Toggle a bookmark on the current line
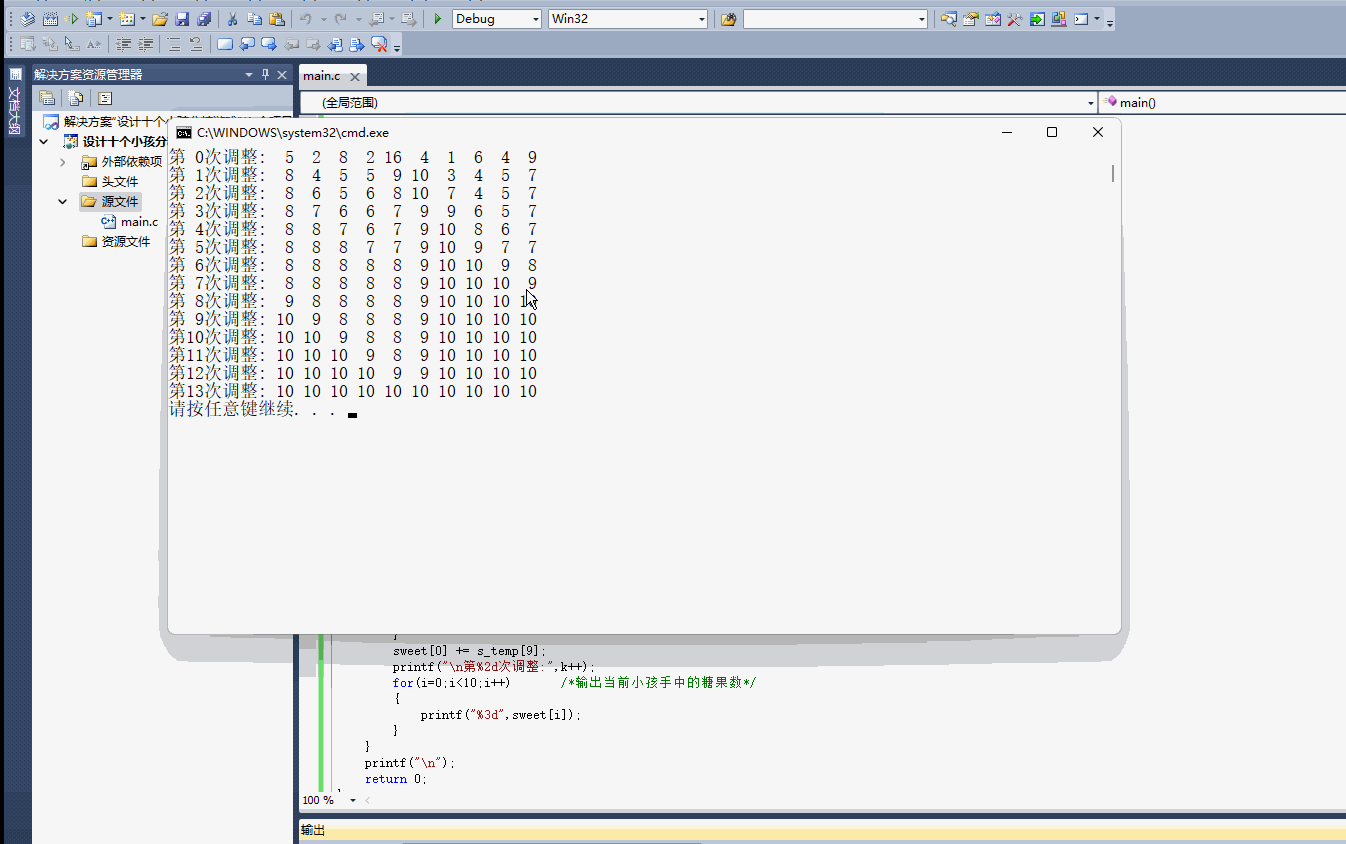This screenshot has height=844, width=1346. click(x=225, y=44)
